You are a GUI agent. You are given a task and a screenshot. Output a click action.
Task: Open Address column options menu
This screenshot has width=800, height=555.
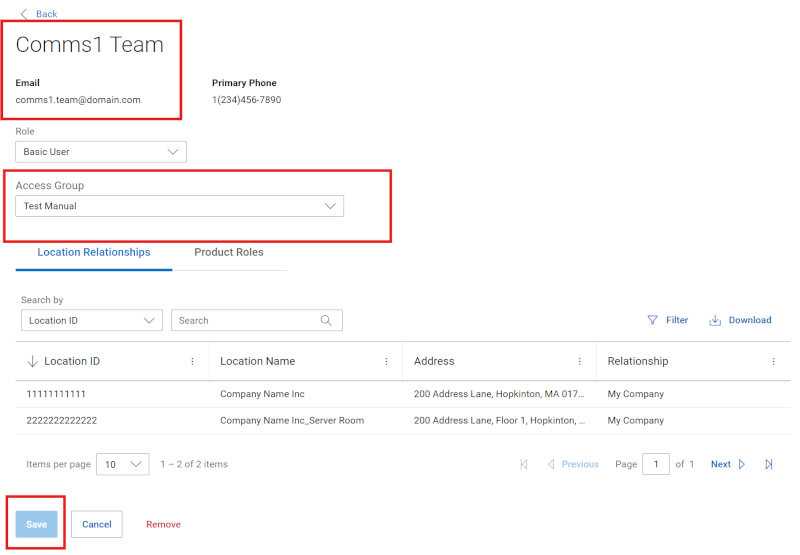tap(580, 361)
